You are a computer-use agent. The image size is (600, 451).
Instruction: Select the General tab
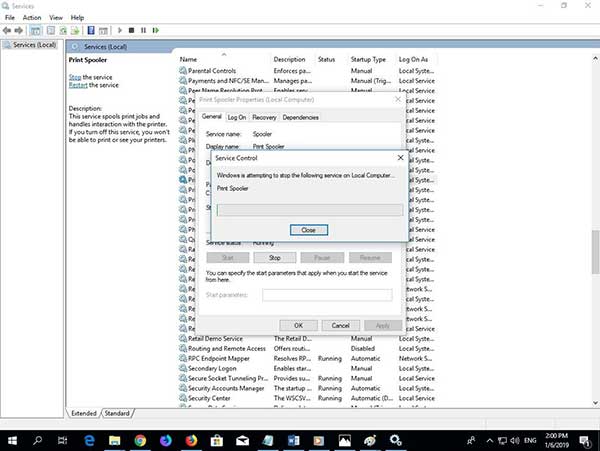[212, 116]
